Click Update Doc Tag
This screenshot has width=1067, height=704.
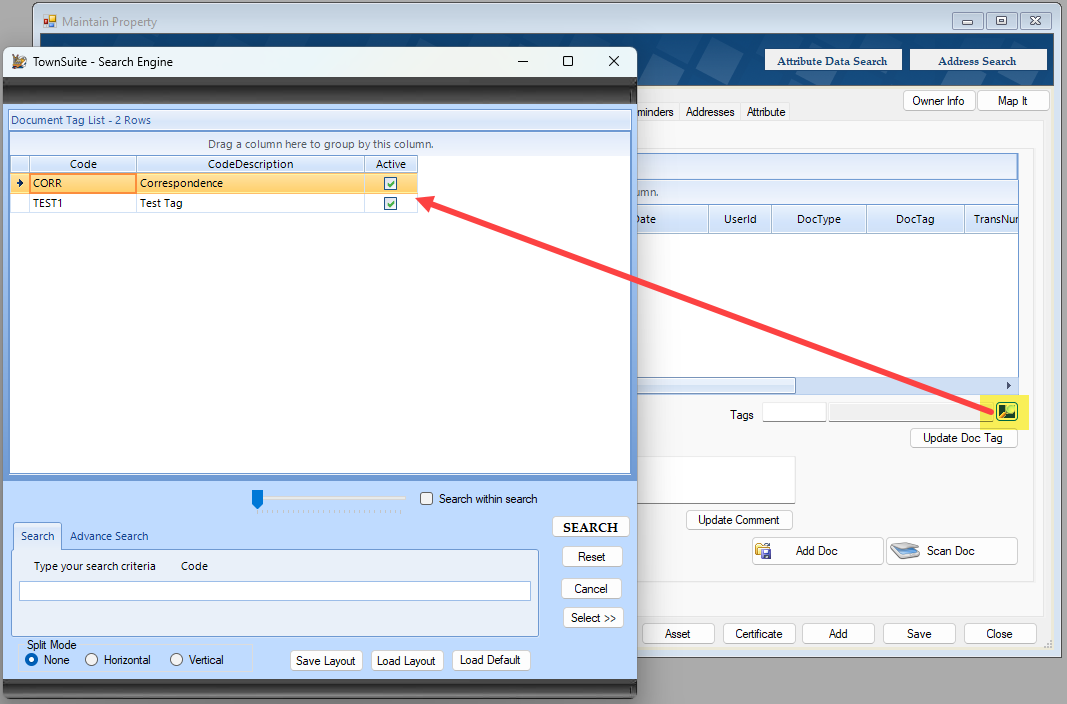(962, 437)
